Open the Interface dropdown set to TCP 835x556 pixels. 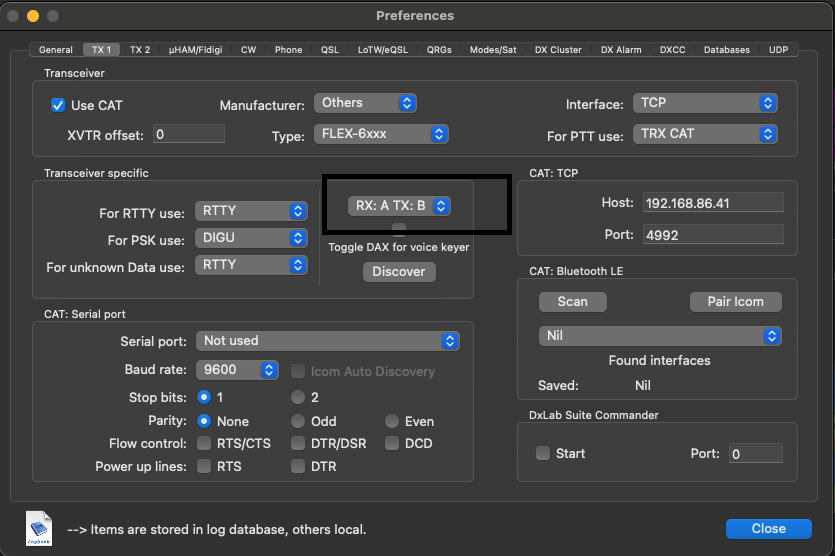point(705,103)
